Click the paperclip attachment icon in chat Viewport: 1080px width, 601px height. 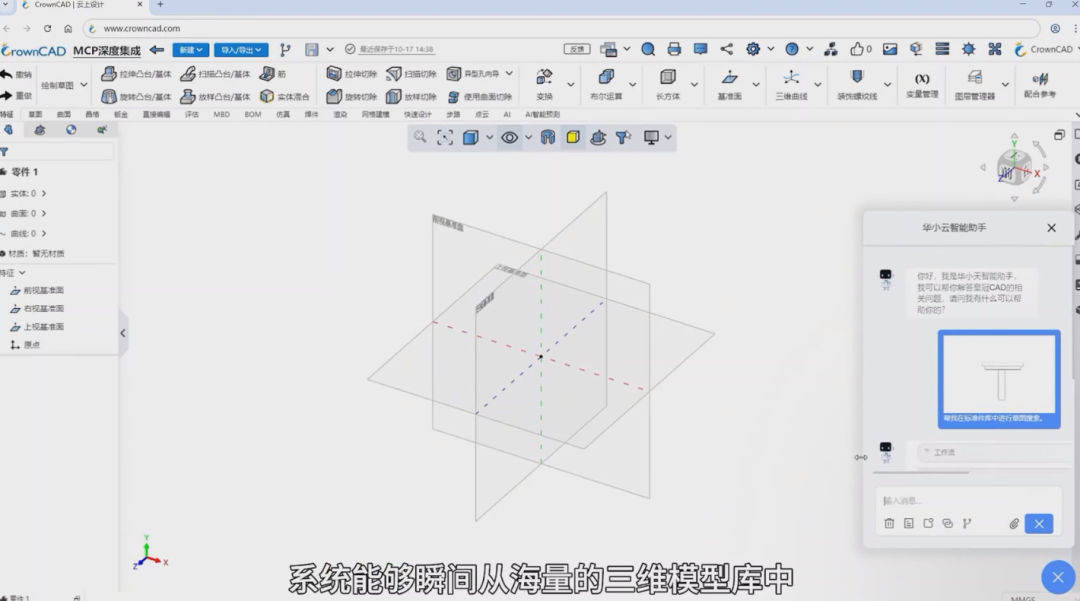(1014, 524)
